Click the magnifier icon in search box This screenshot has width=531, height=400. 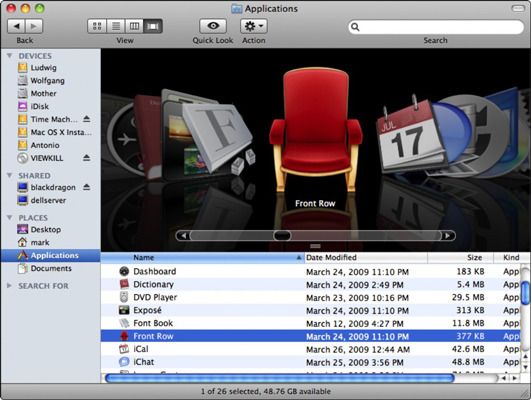tap(355, 27)
